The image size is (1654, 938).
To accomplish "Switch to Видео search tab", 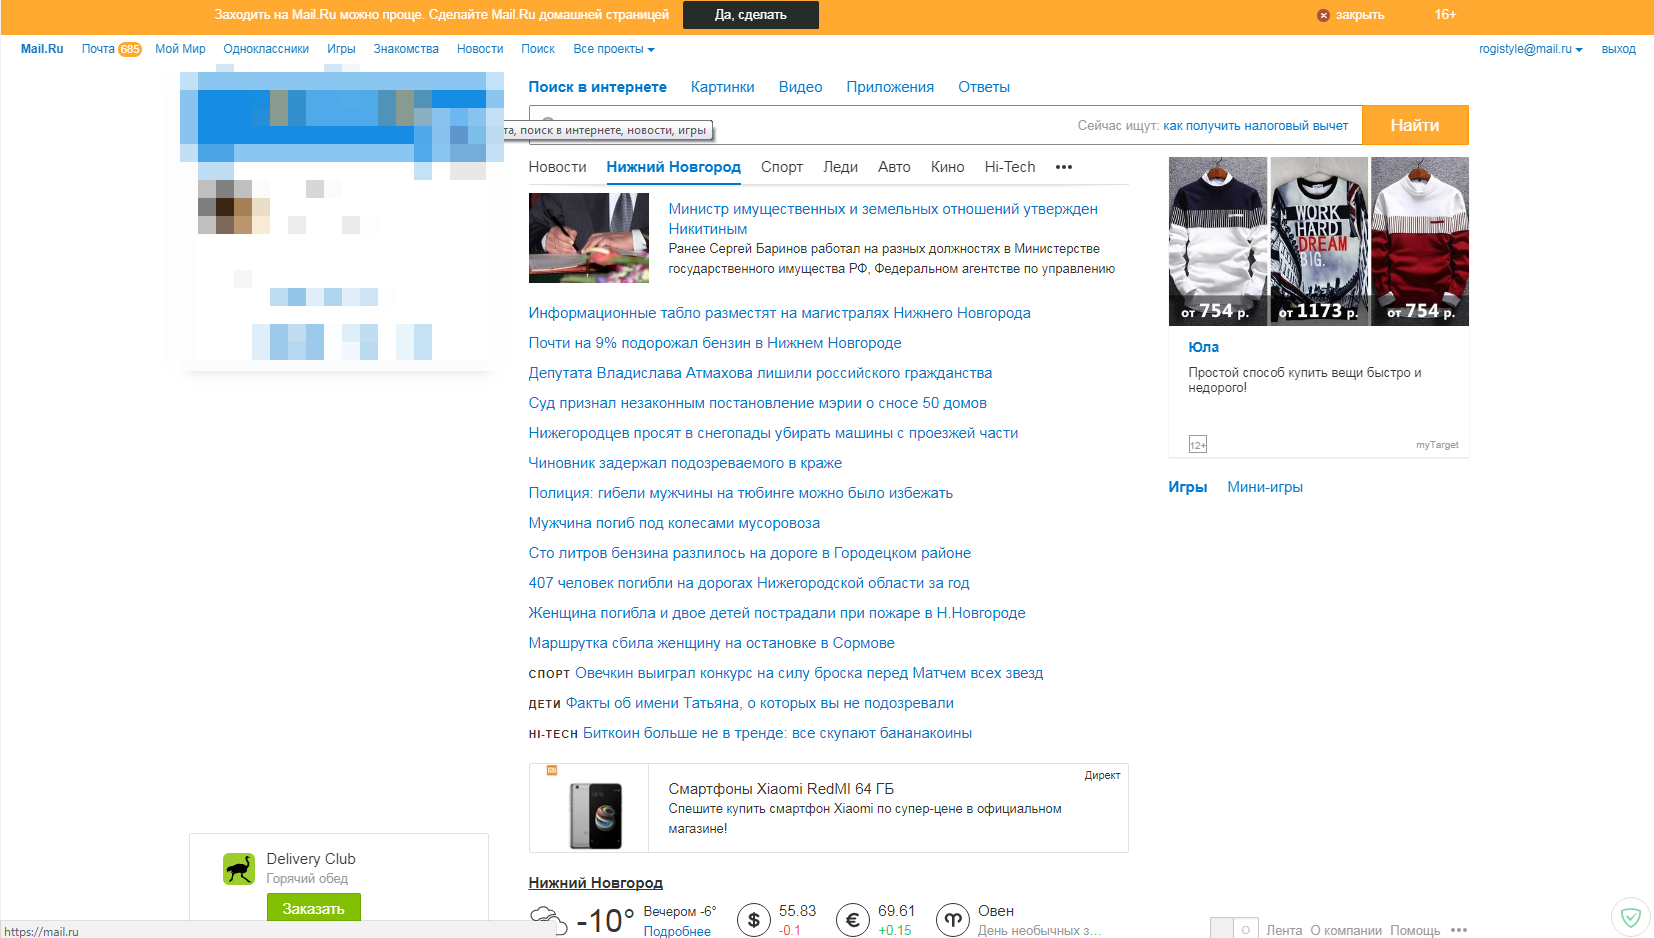I will (x=800, y=87).
